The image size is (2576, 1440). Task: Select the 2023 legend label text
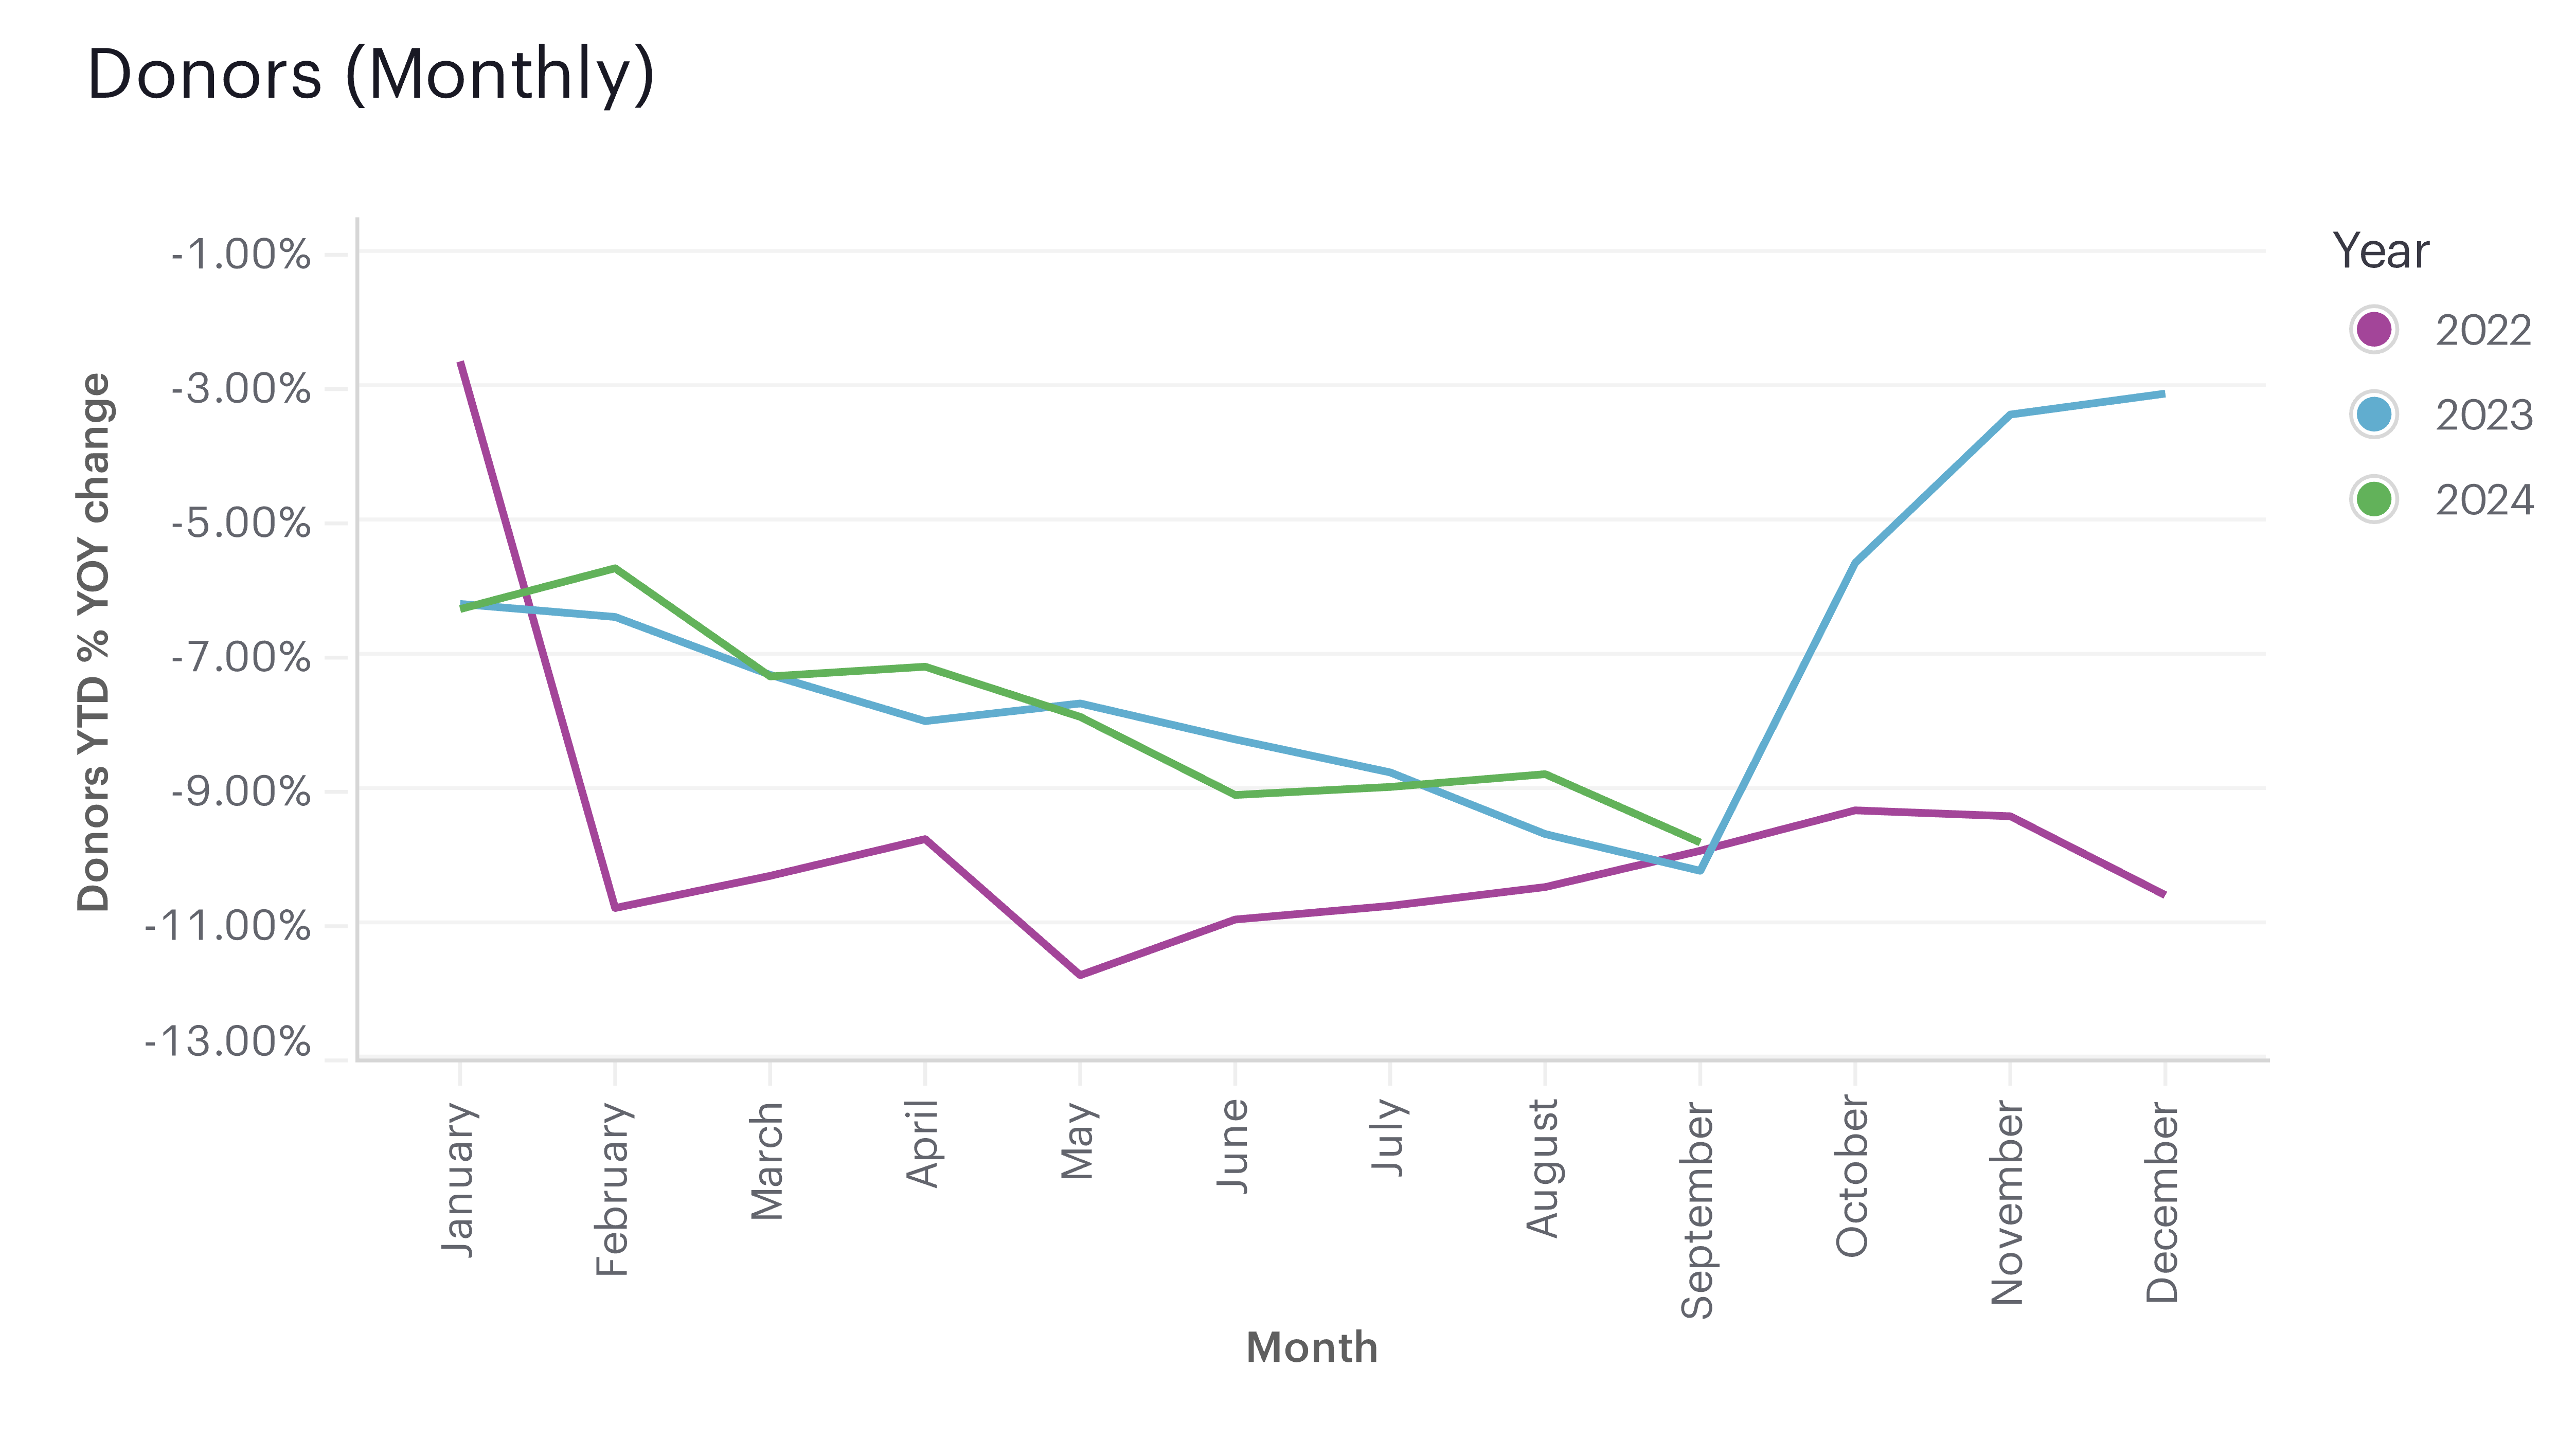click(2484, 415)
